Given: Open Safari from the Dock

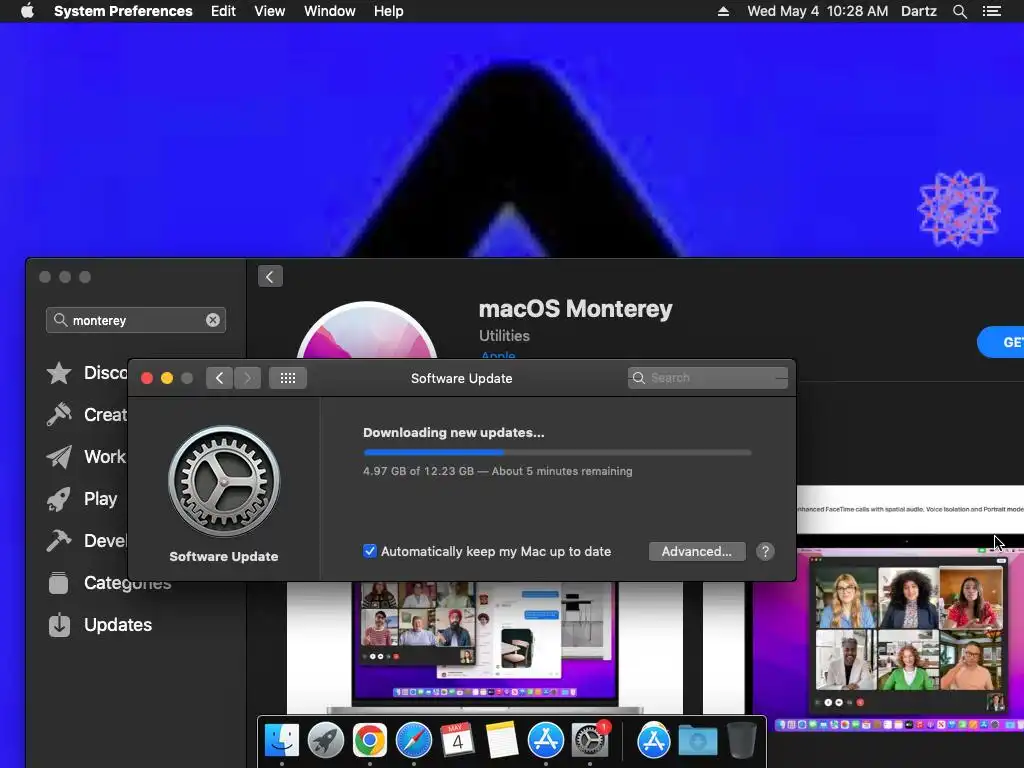Looking at the screenshot, I should (413, 741).
